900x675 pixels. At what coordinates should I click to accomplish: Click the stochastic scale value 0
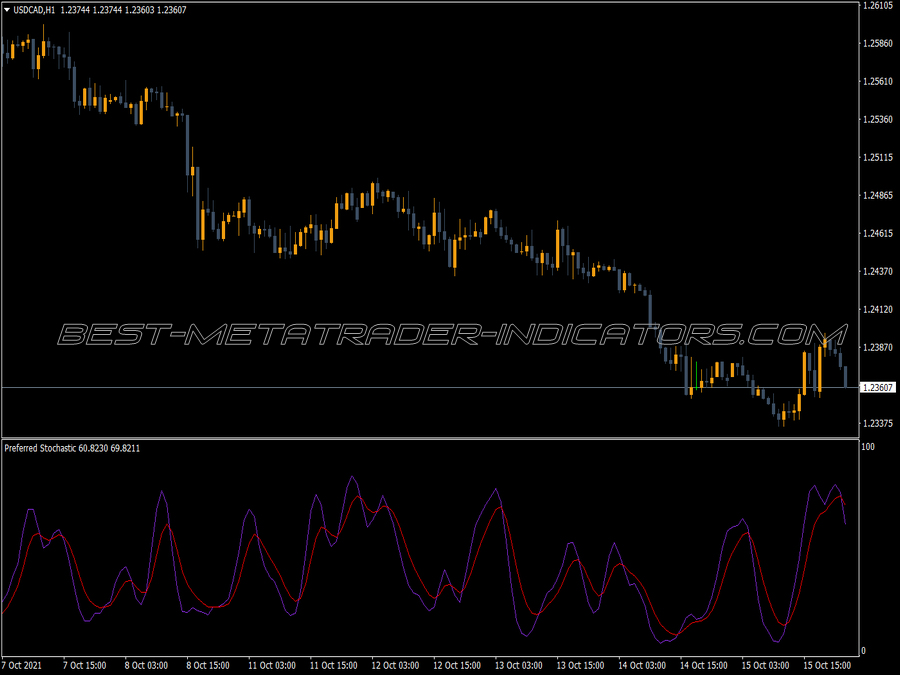tap(864, 651)
